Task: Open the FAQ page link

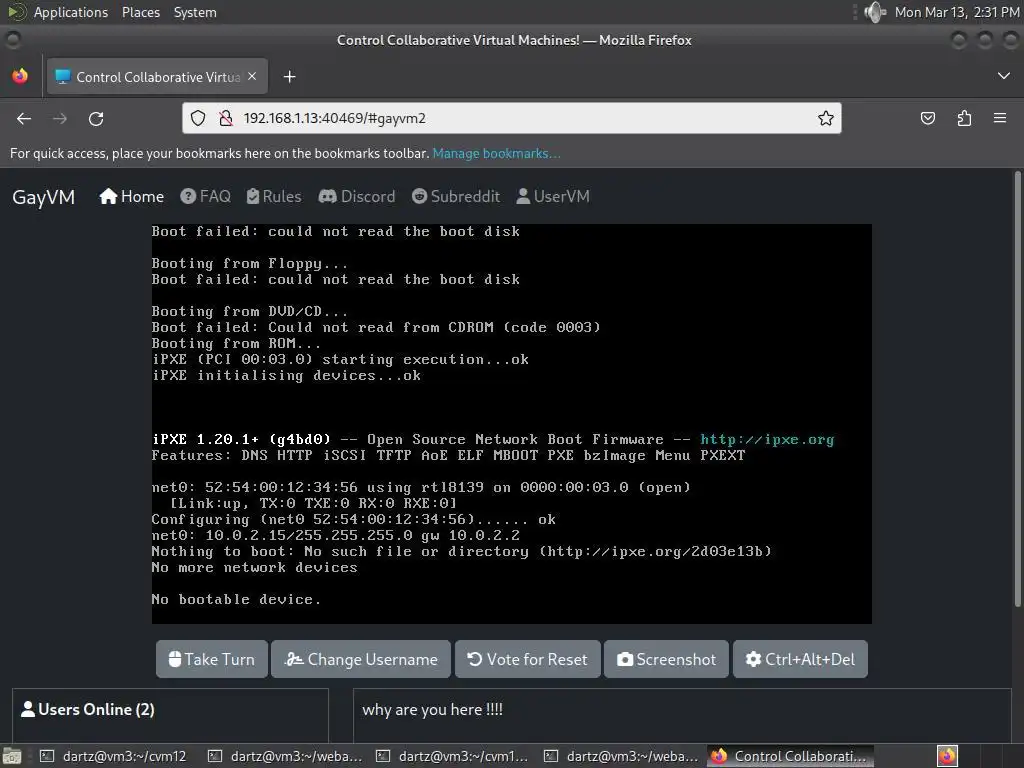Action: (206, 197)
